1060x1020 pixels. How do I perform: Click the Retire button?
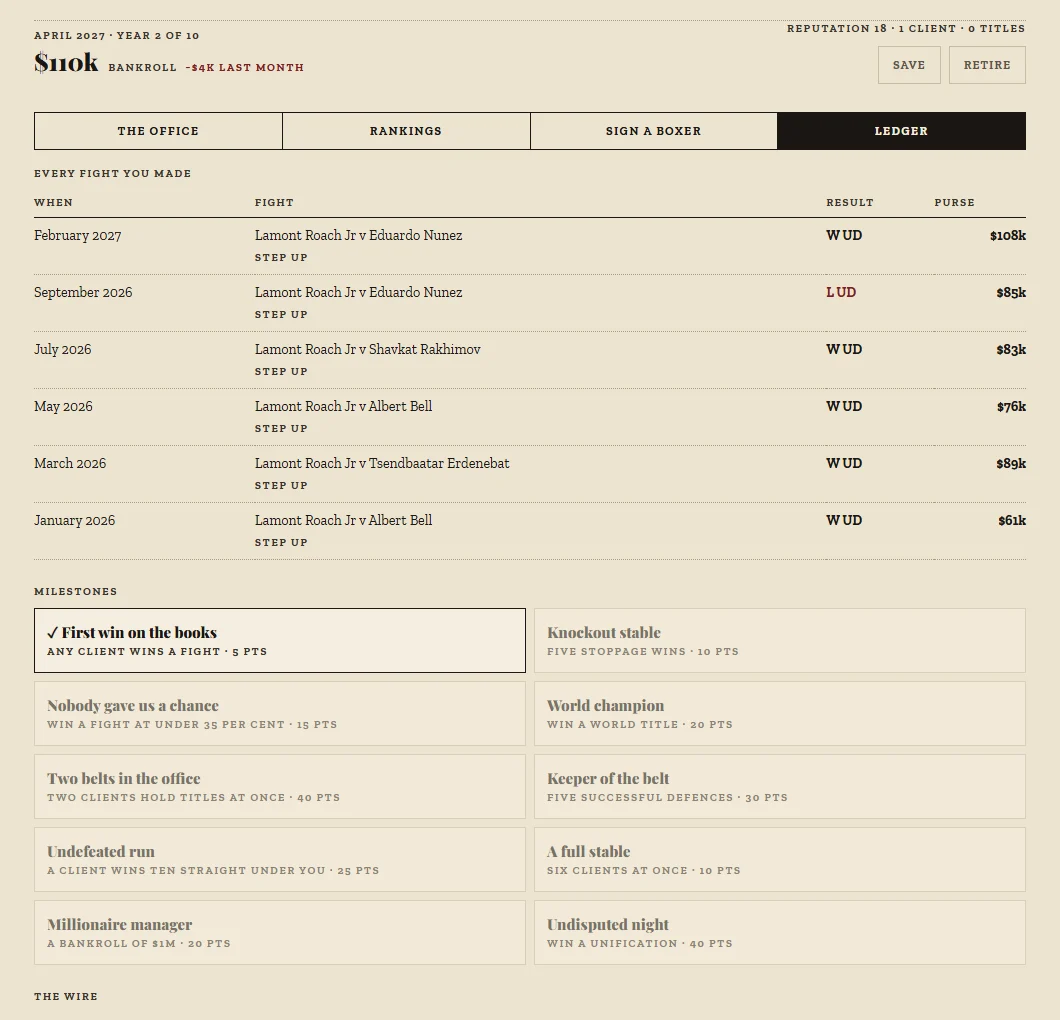(x=987, y=65)
